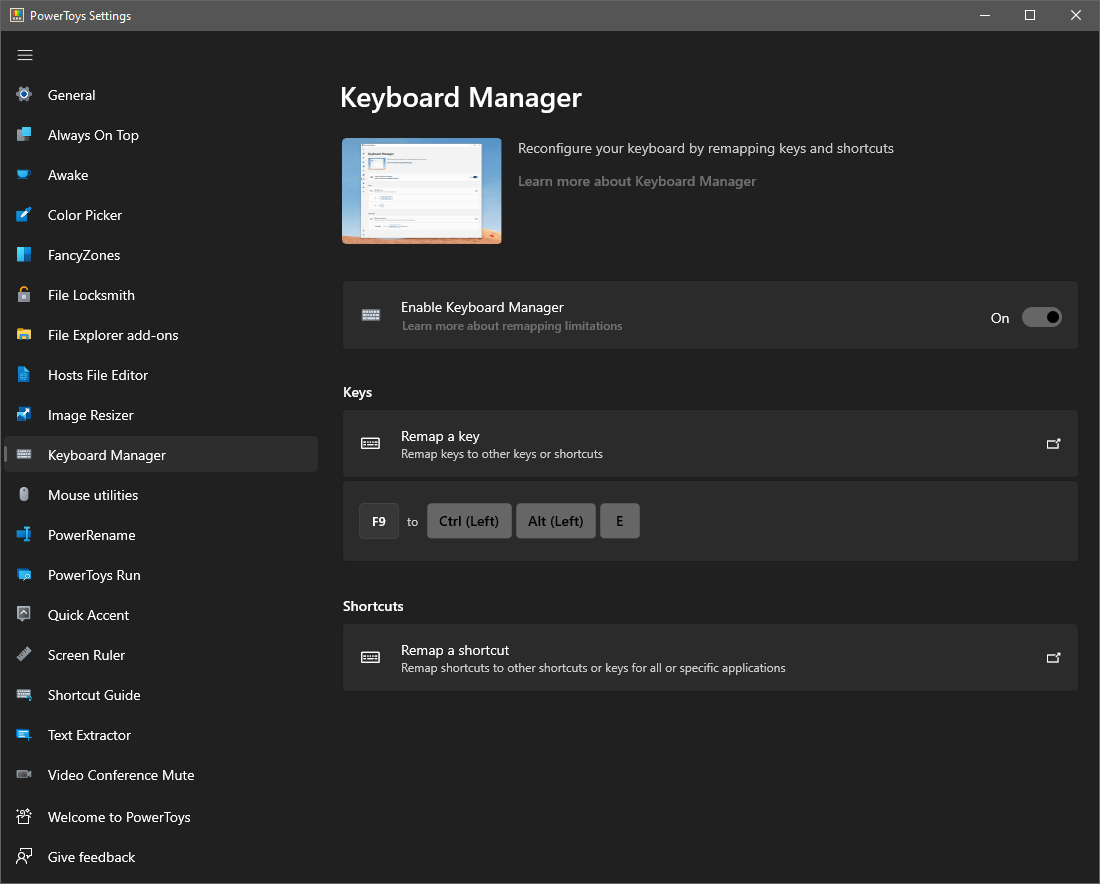The width and height of the screenshot is (1100, 884).
Task: Go to Keyboard Manager in the sidebar
Action: click(161, 455)
